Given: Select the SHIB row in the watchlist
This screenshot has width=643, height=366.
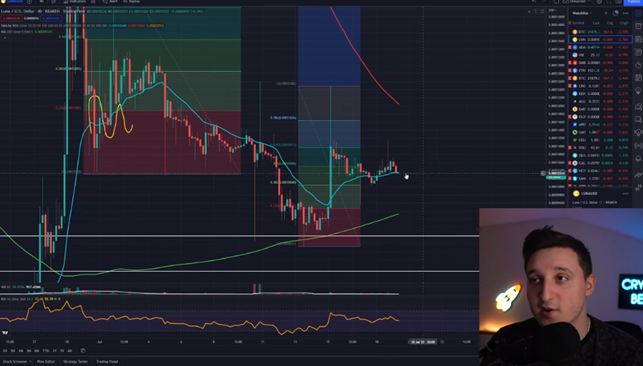Looking at the screenshot, I should 600,63.
